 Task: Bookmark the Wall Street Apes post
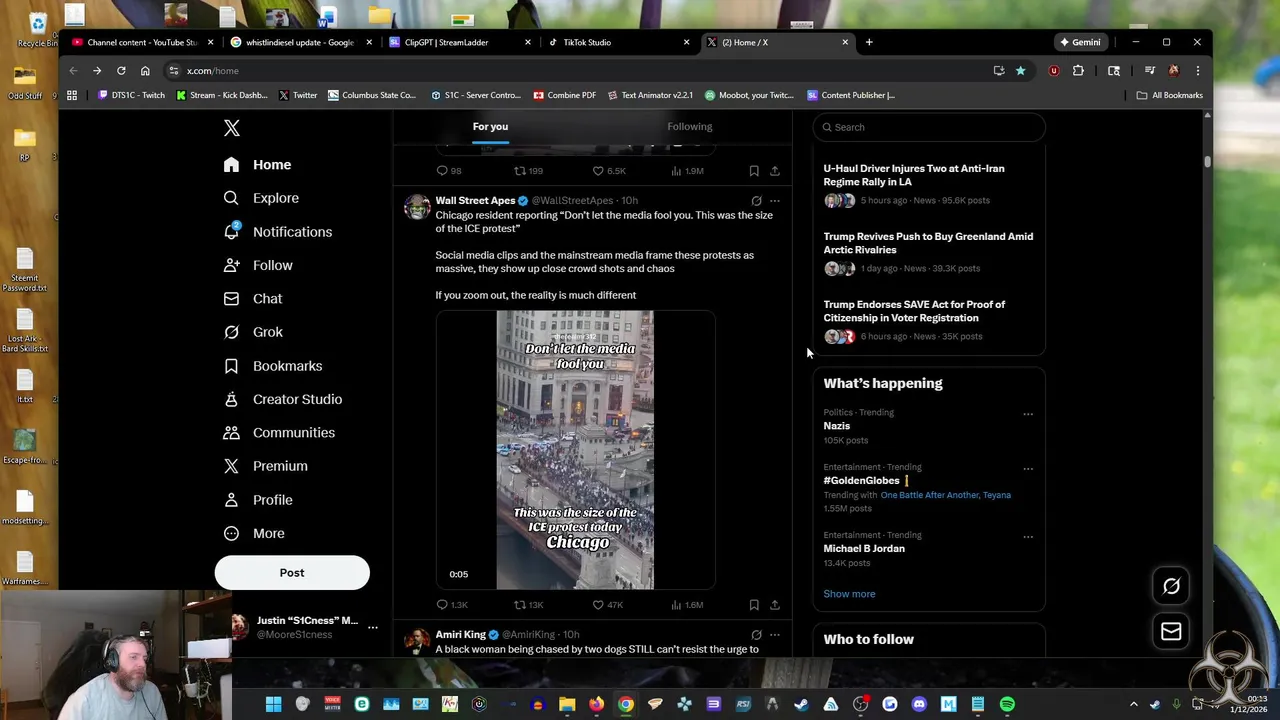point(754,605)
